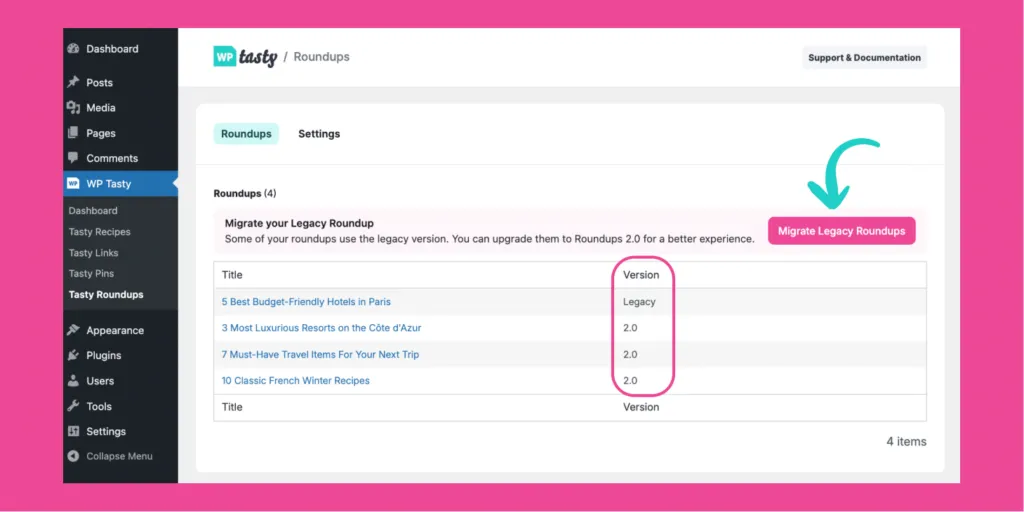Open 5 Best Budget-Friendly Hotels in Paris
Image resolution: width=1024 pixels, height=512 pixels.
[306, 302]
